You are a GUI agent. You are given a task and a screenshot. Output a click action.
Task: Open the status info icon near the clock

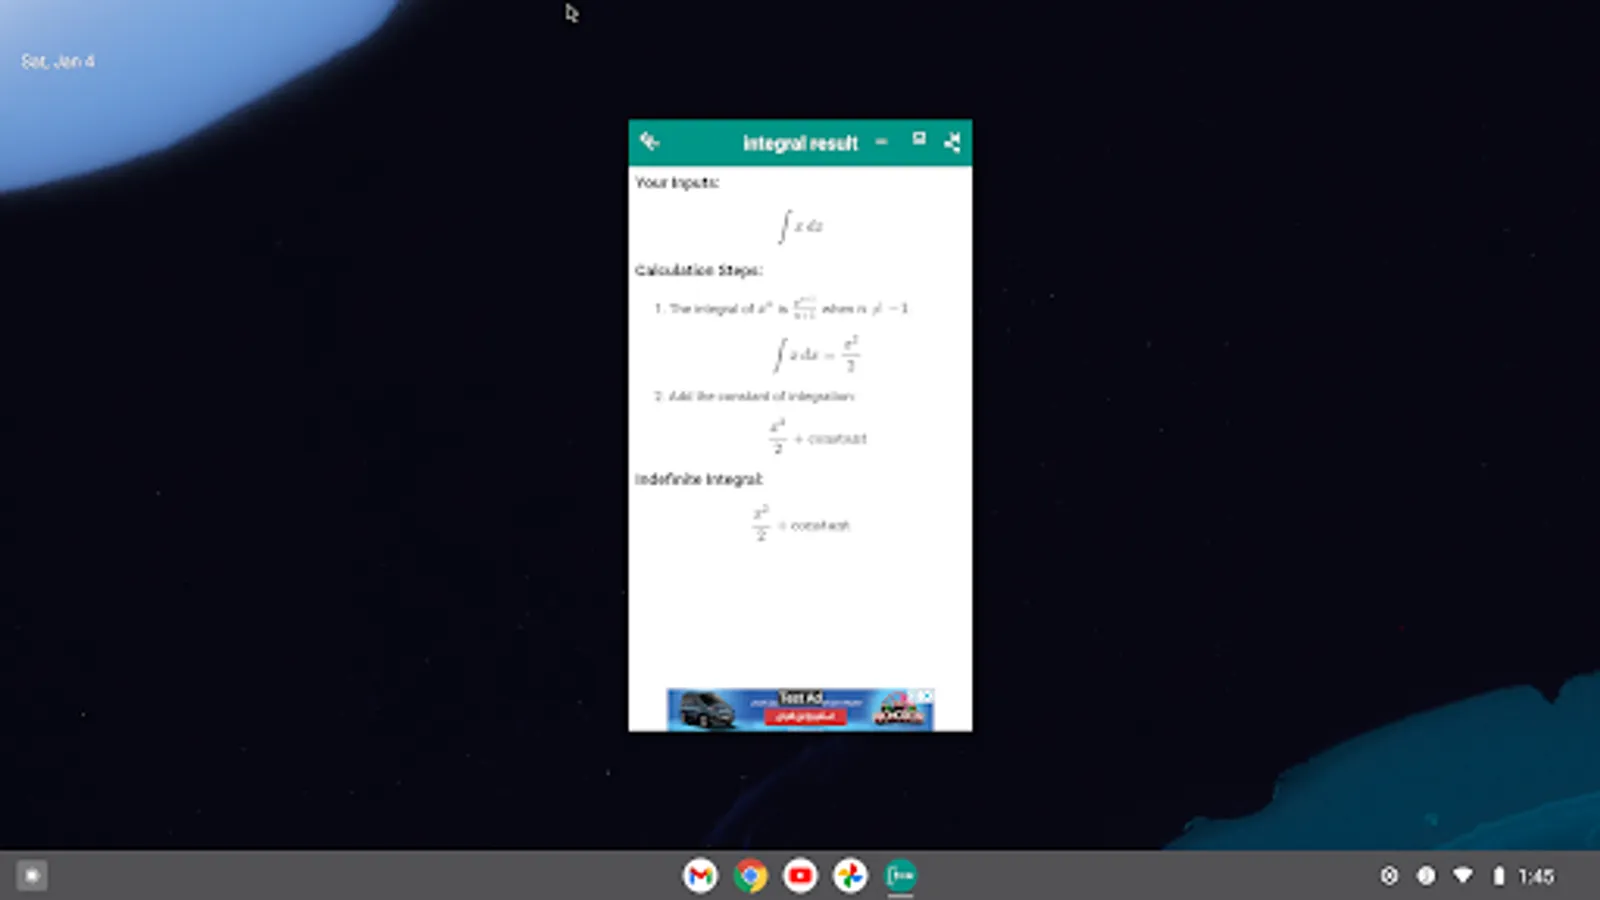[x=1424, y=874]
